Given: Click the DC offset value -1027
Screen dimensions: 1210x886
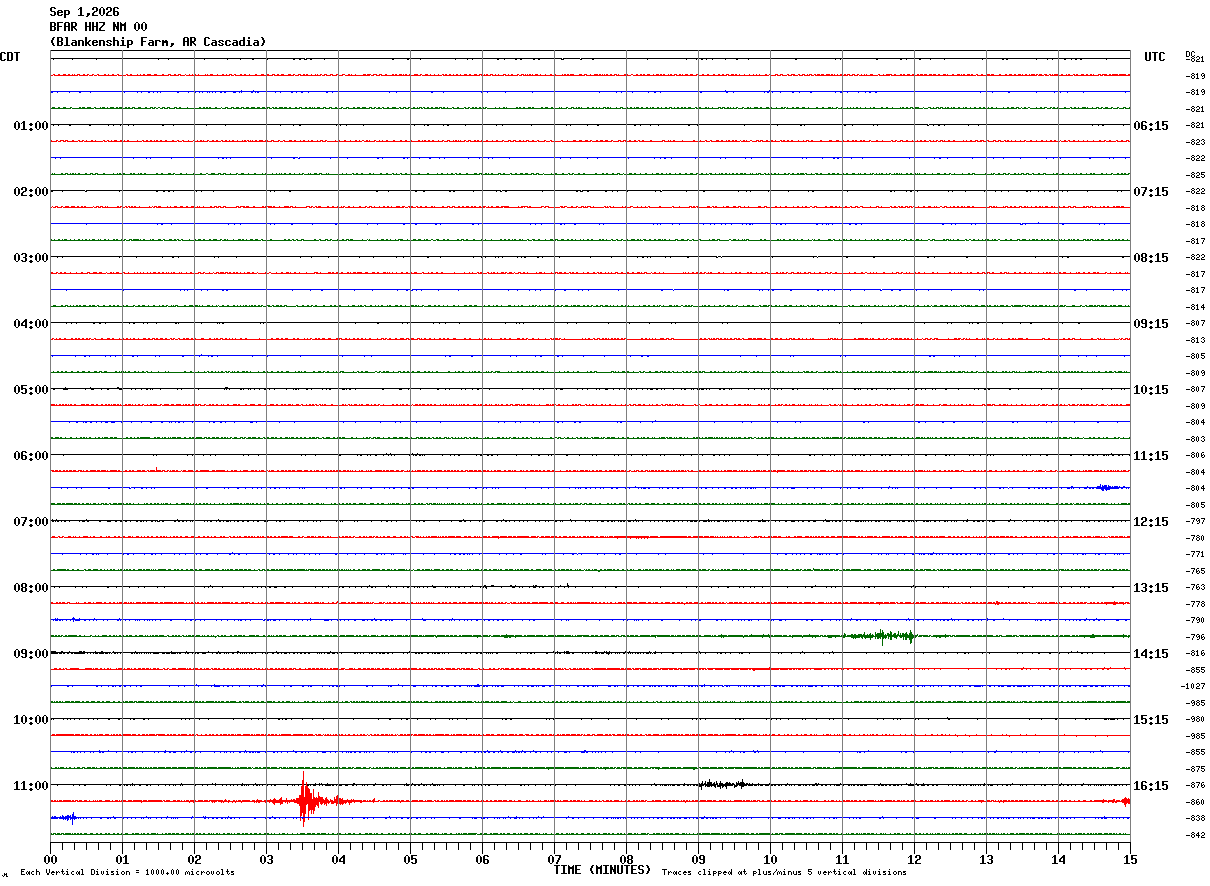Looking at the screenshot, I should pyautogui.click(x=1192, y=686).
